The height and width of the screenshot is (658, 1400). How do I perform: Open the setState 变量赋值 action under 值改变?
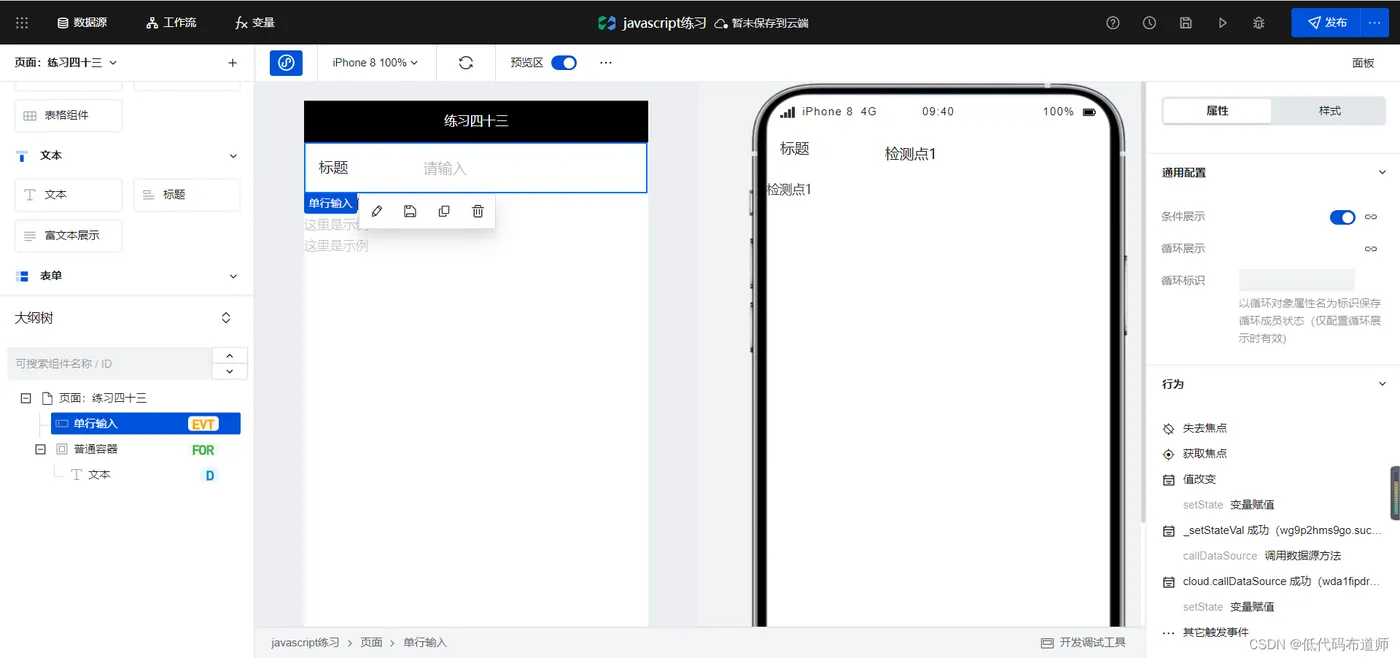(1228, 505)
